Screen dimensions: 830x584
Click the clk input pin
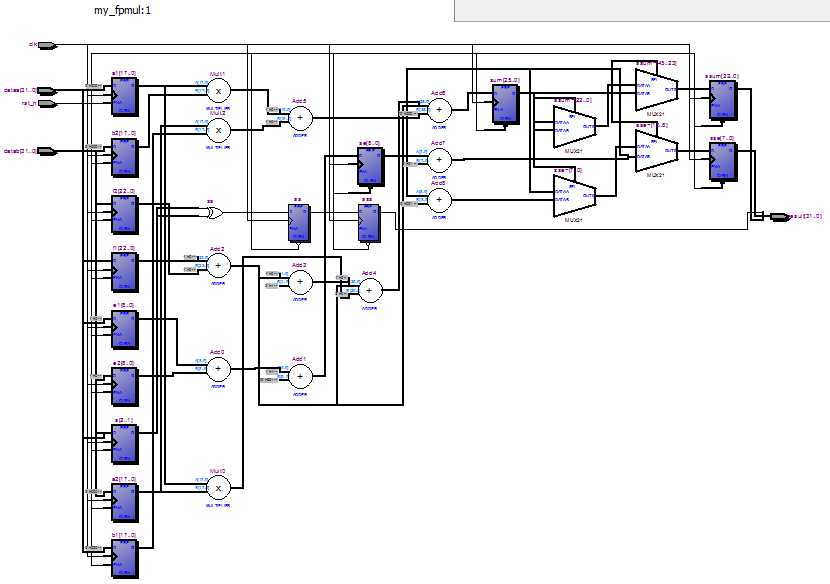pyautogui.click(x=47, y=45)
